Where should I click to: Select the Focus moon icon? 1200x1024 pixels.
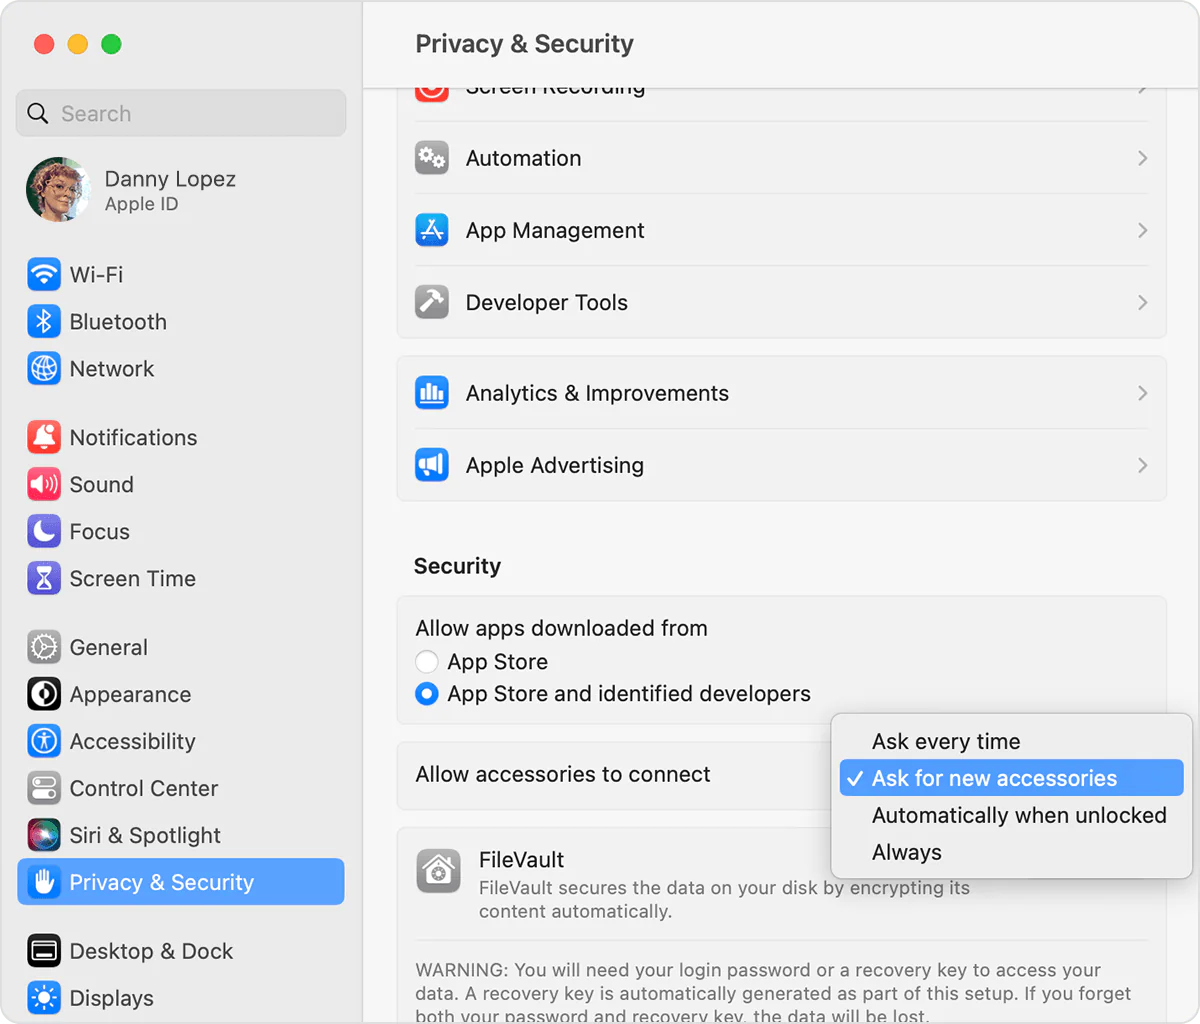click(x=44, y=531)
